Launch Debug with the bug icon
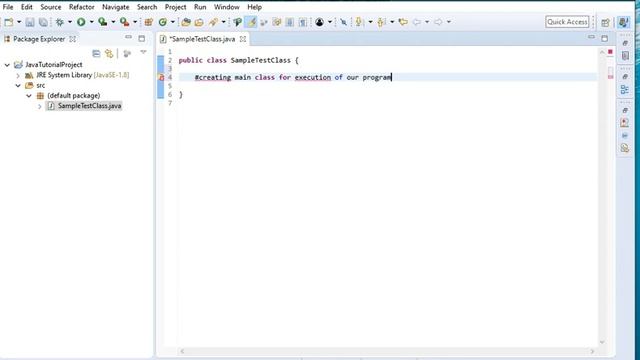The height and width of the screenshot is (360, 640). pyautogui.click(x=60, y=22)
